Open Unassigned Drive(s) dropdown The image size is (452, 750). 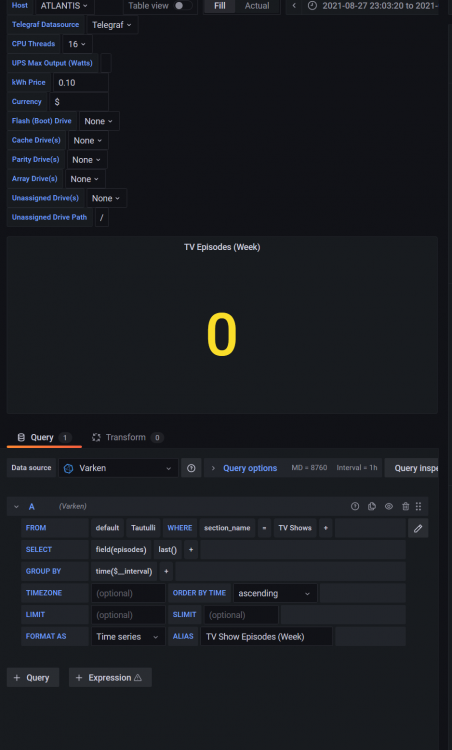coord(106,198)
